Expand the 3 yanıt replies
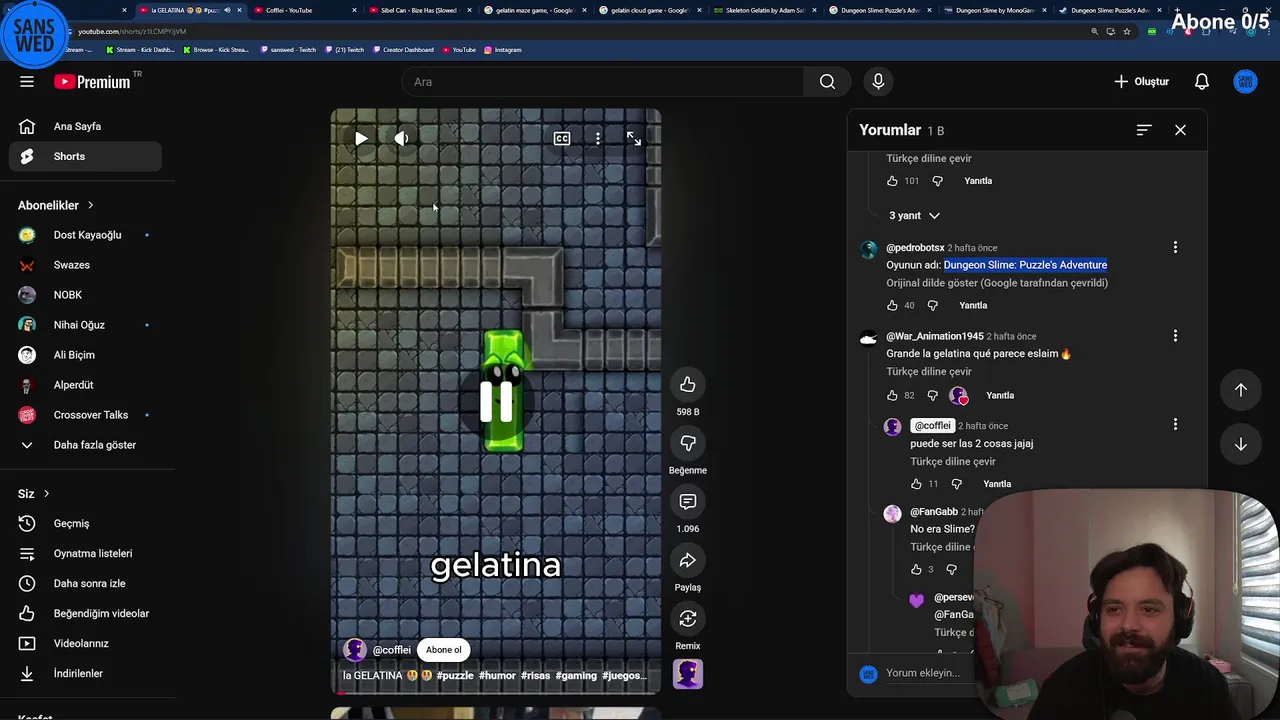This screenshot has height=720, width=1280. [914, 215]
